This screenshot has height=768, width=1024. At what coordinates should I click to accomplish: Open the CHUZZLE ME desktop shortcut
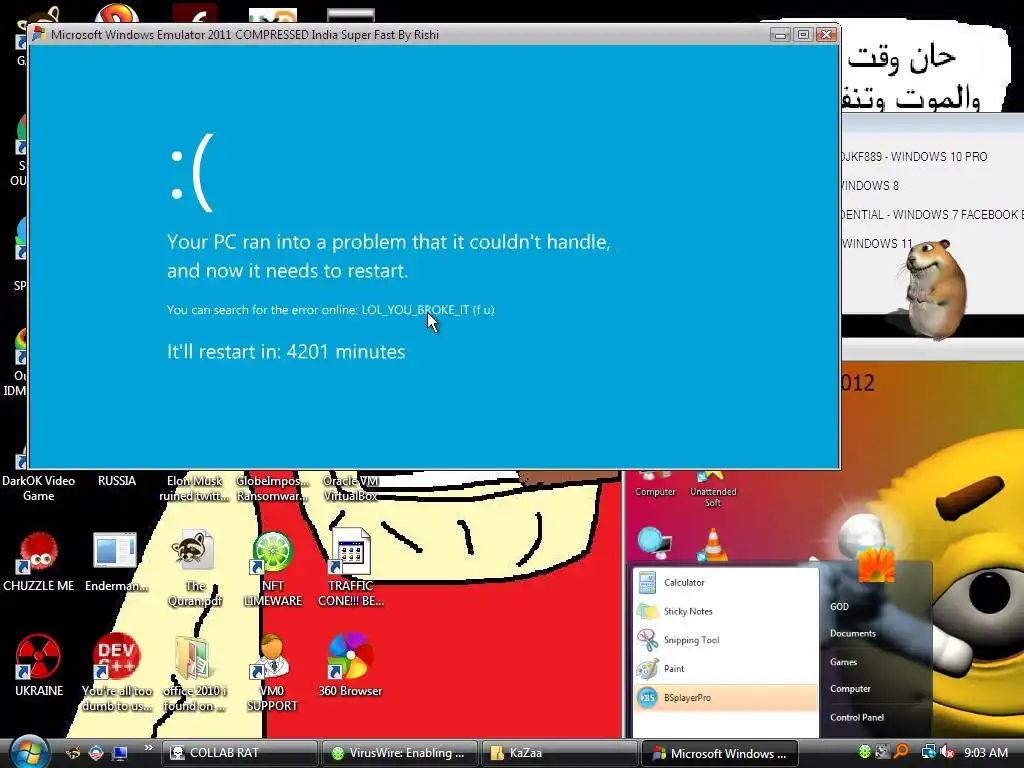39,562
